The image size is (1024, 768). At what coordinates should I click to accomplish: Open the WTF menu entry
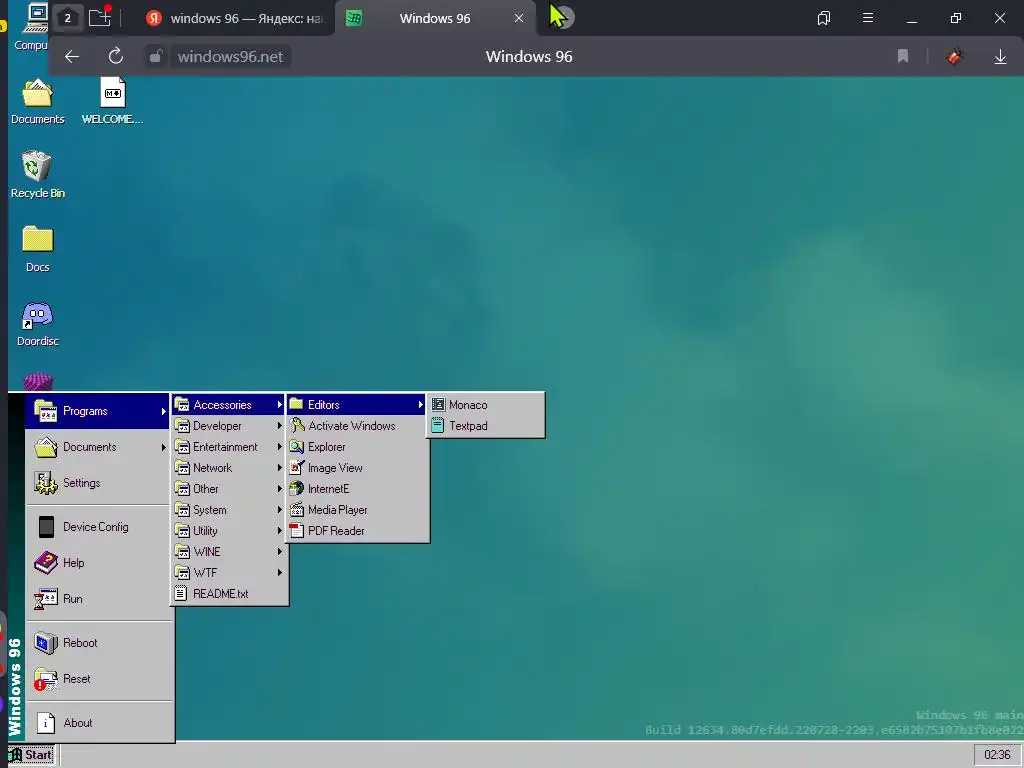point(229,573)
